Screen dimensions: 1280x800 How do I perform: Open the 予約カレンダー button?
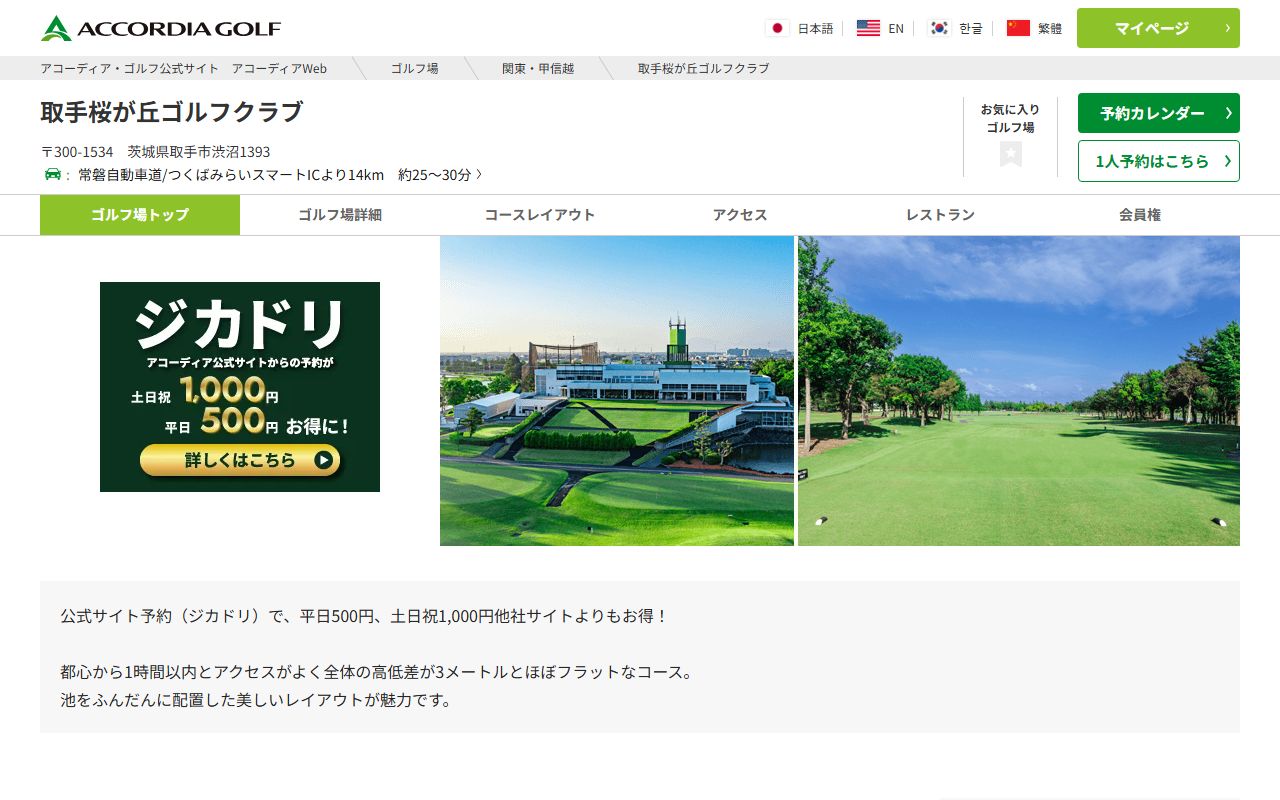(1158, 113)
